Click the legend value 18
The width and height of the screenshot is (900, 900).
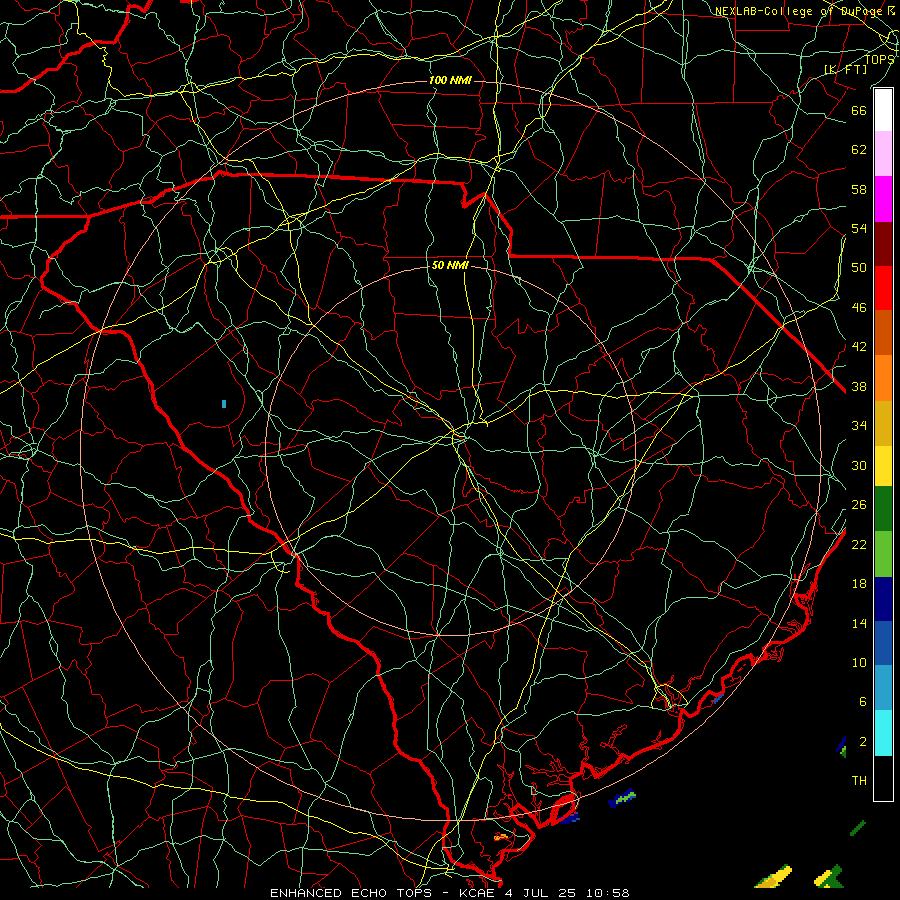tap(859, 584)
